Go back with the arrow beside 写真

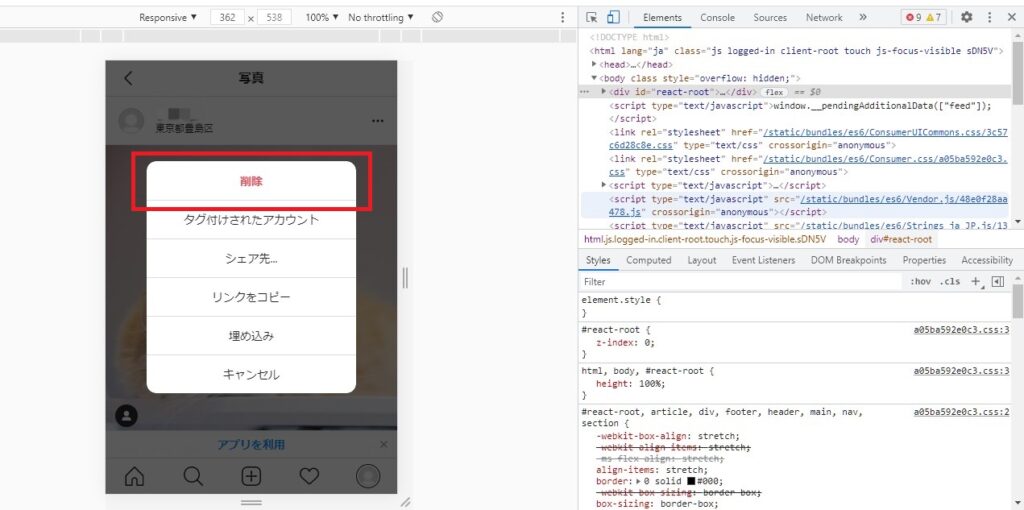coord(128,78)
